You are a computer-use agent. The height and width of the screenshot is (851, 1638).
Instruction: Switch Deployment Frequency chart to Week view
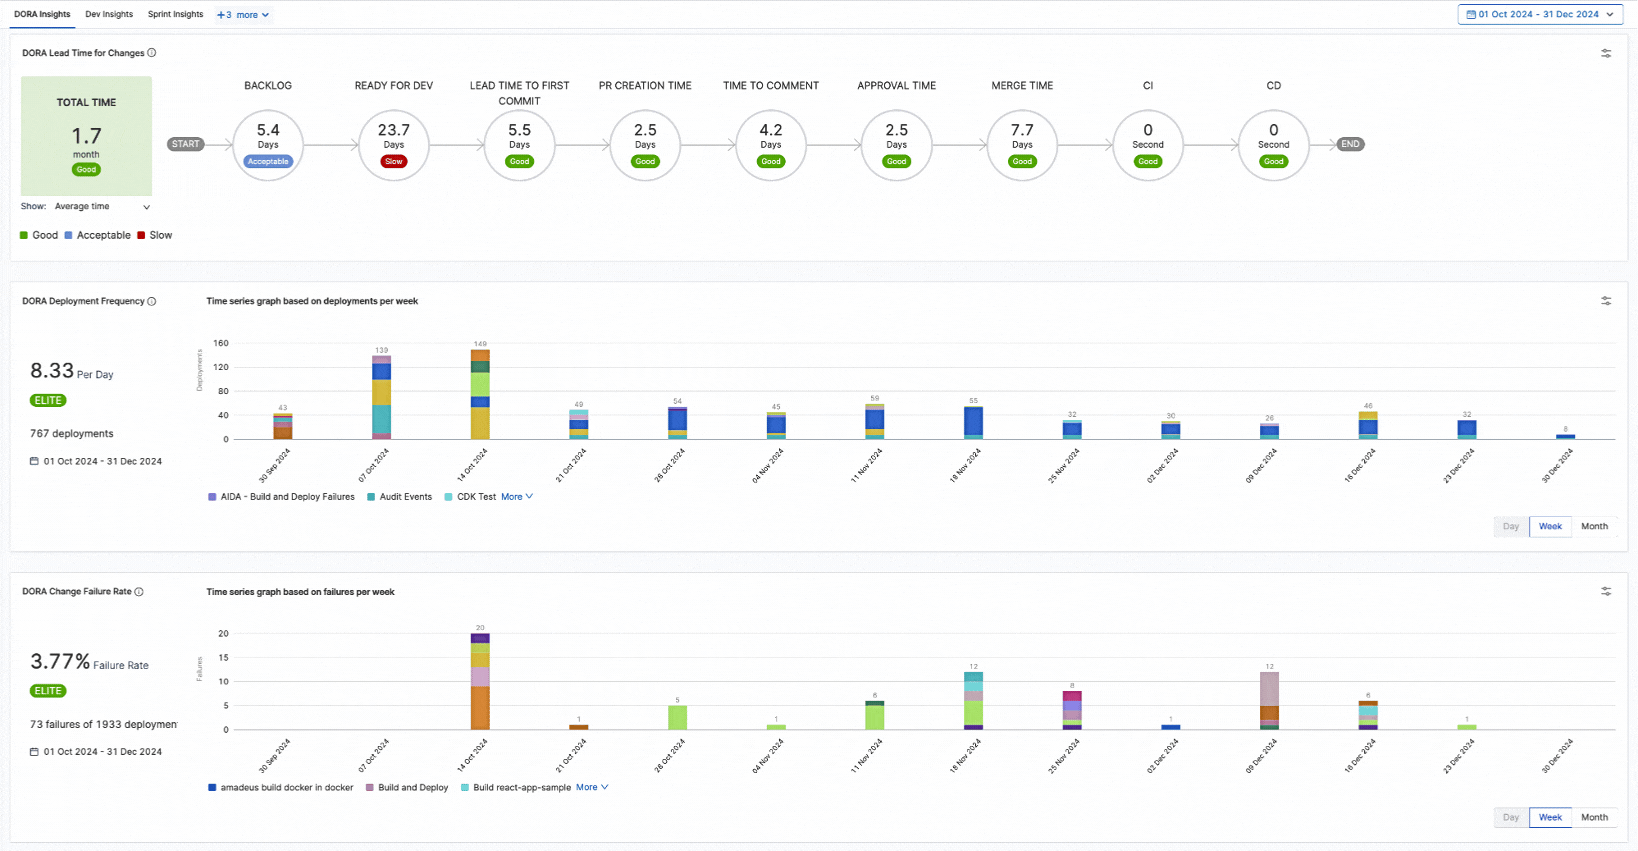[x=1550, y=527]
